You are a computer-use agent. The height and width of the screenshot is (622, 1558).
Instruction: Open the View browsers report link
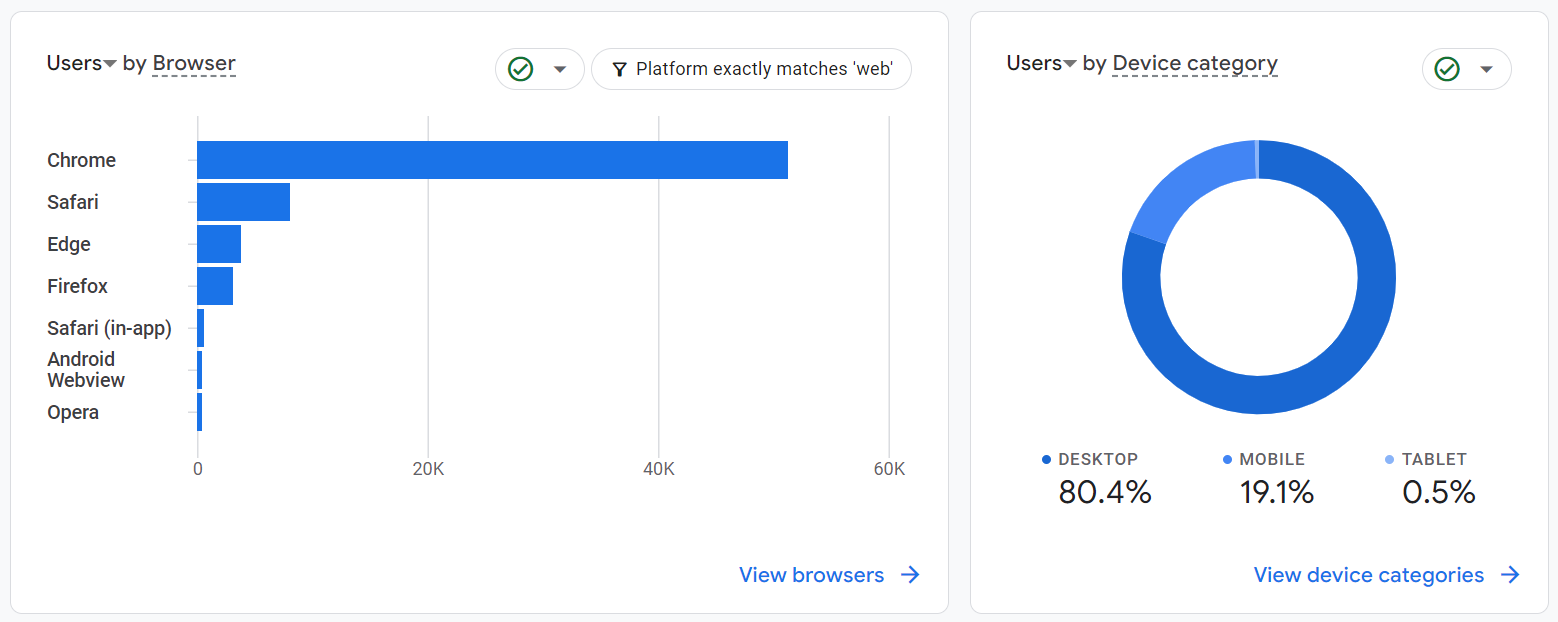tap(811, 575)
